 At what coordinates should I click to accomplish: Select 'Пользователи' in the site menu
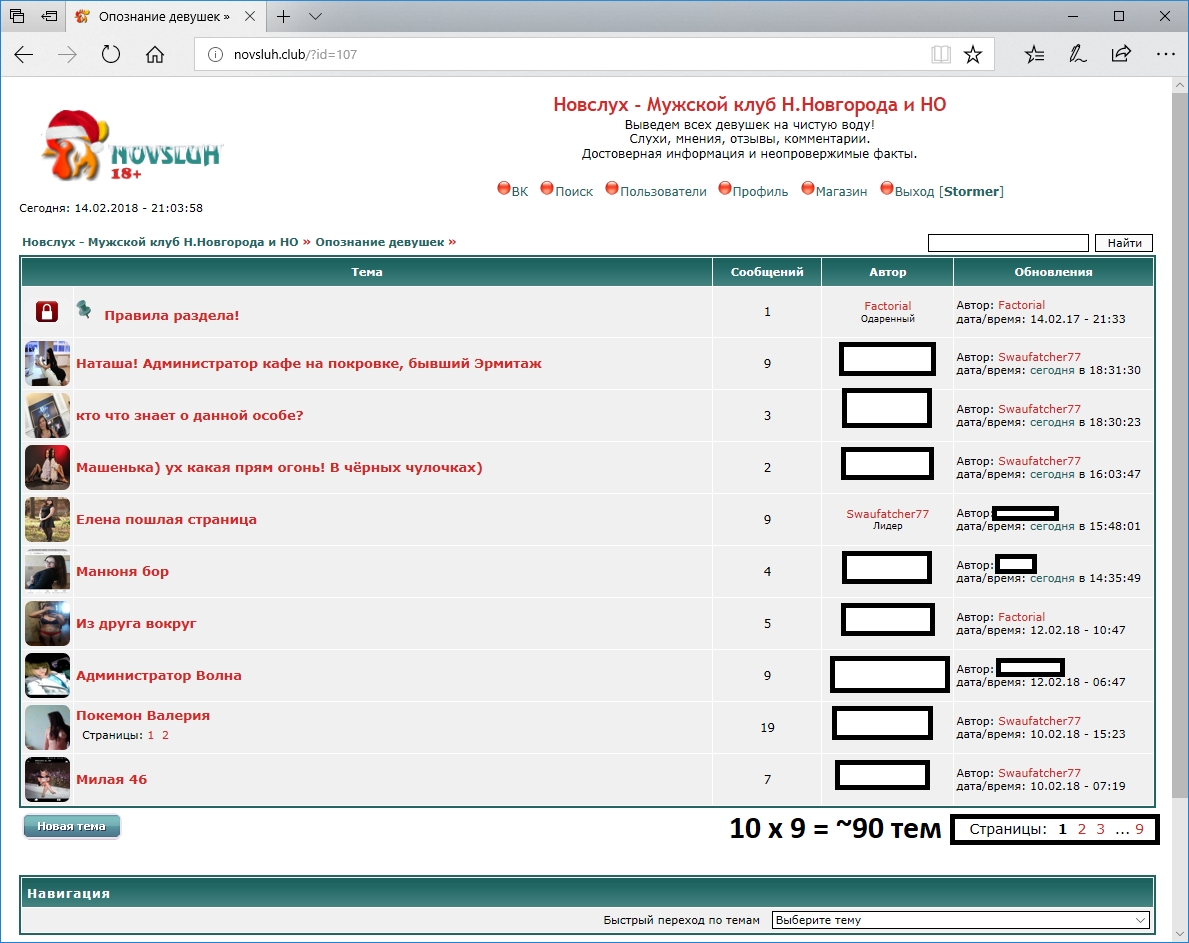coord(663,192)
